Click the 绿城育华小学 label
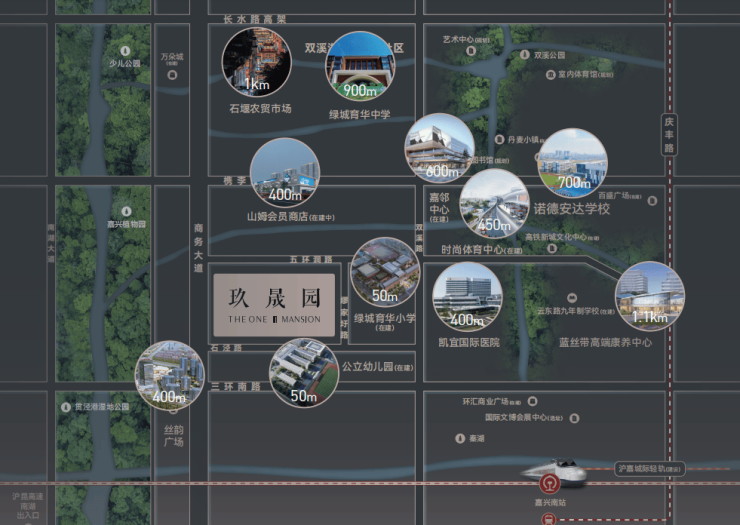 click(385, 322)
